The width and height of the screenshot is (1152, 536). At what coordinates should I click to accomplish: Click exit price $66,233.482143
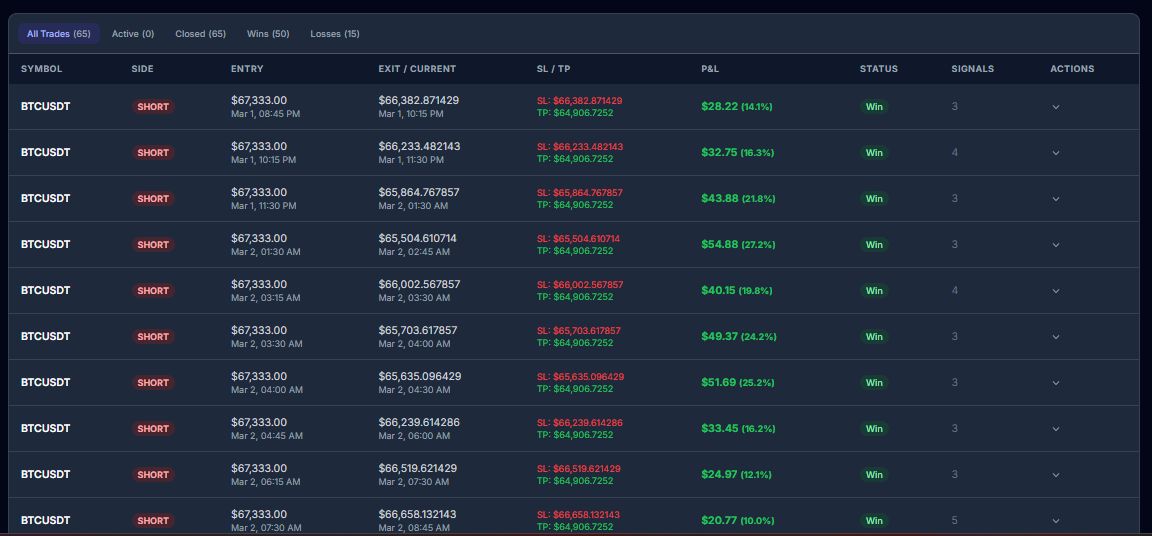pos(420,146)
